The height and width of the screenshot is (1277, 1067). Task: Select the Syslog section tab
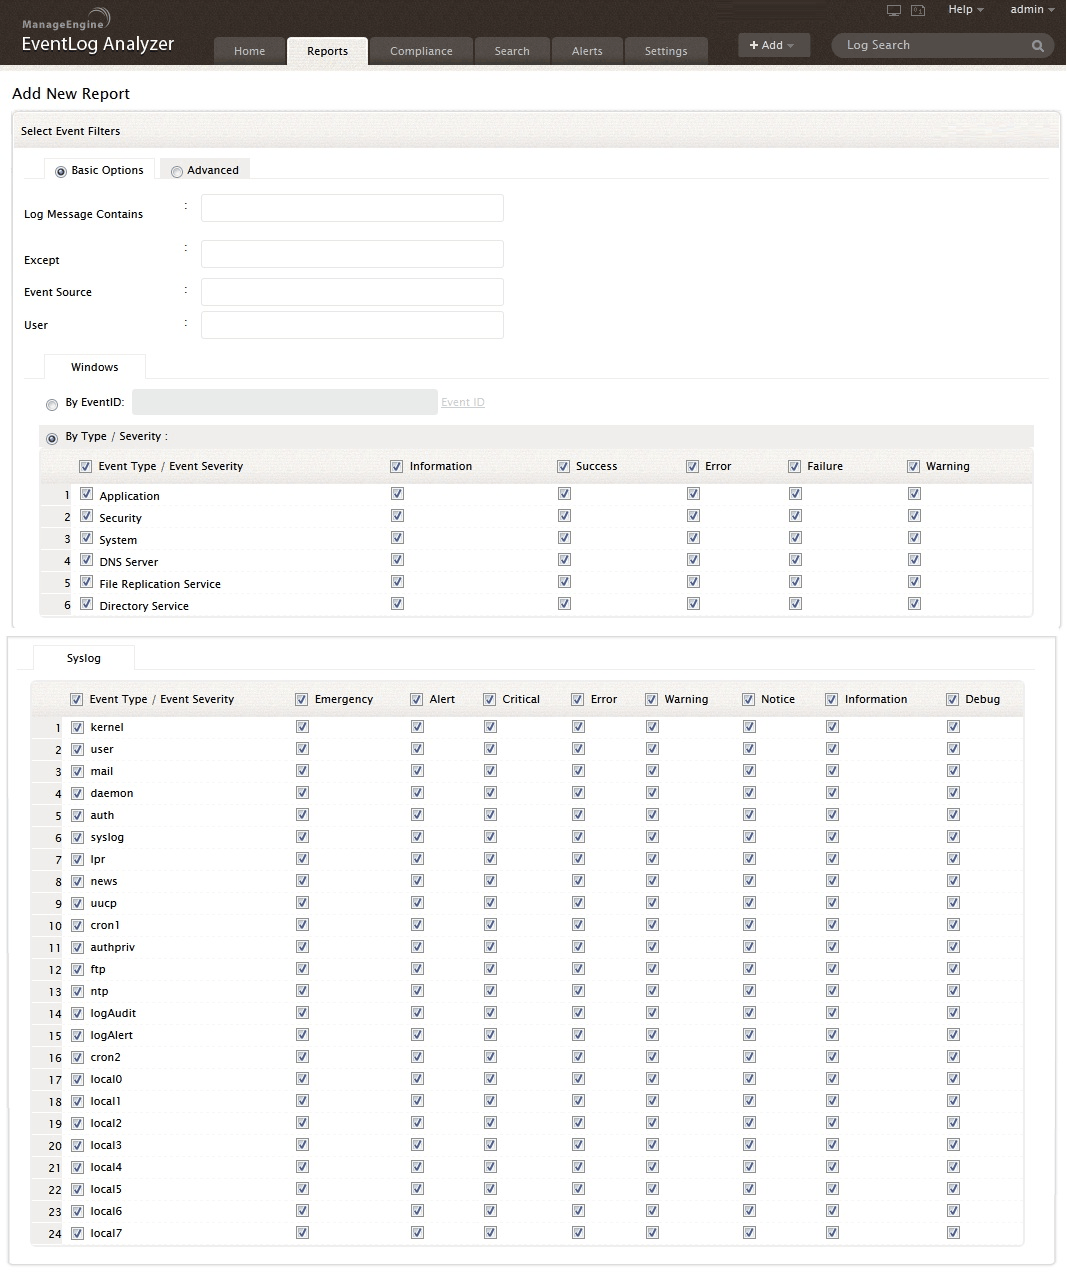click(x=84, y=658)
